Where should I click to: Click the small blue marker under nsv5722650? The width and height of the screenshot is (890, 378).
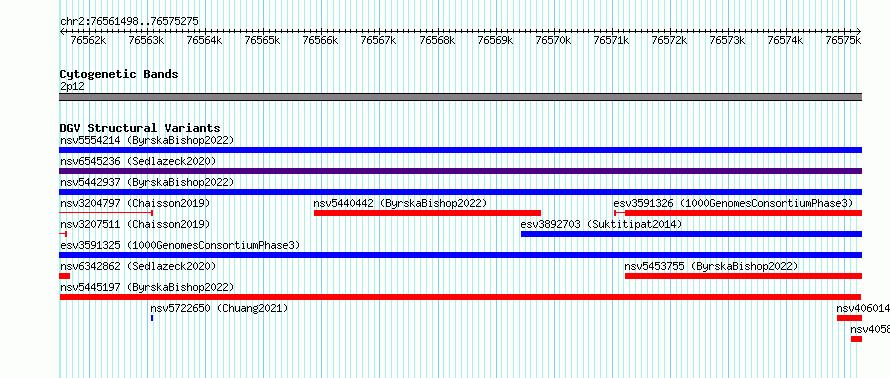(152, 318)
